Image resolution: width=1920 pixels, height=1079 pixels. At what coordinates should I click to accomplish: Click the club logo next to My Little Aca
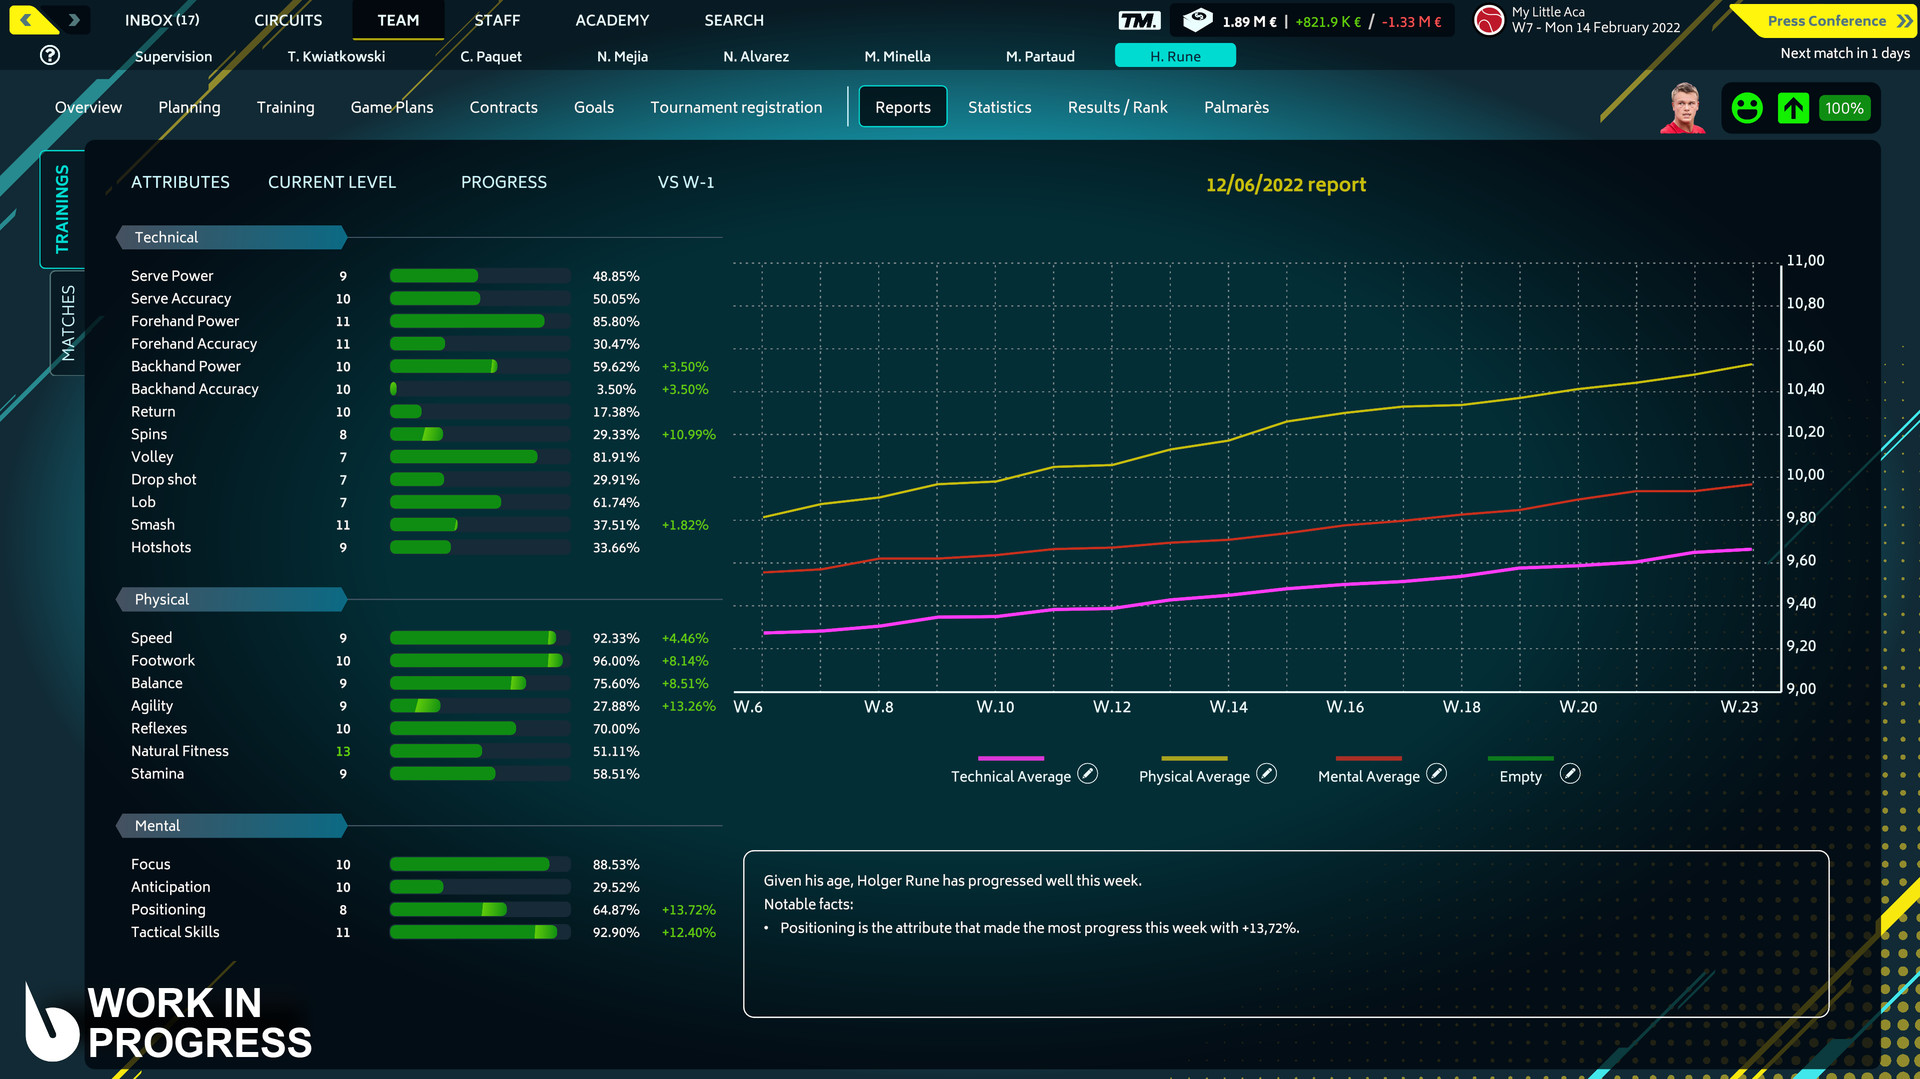click(x=1489, y=20)
